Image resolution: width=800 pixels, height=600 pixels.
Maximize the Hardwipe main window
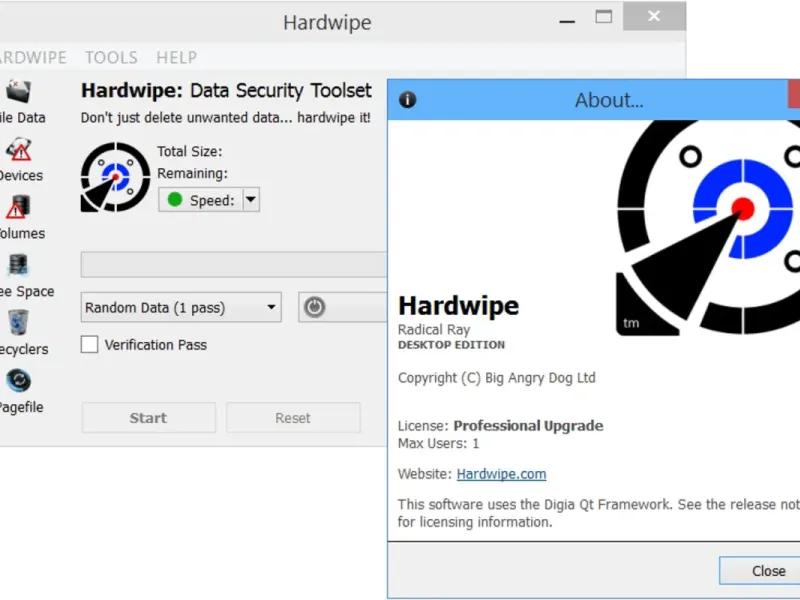coord(604,17)
